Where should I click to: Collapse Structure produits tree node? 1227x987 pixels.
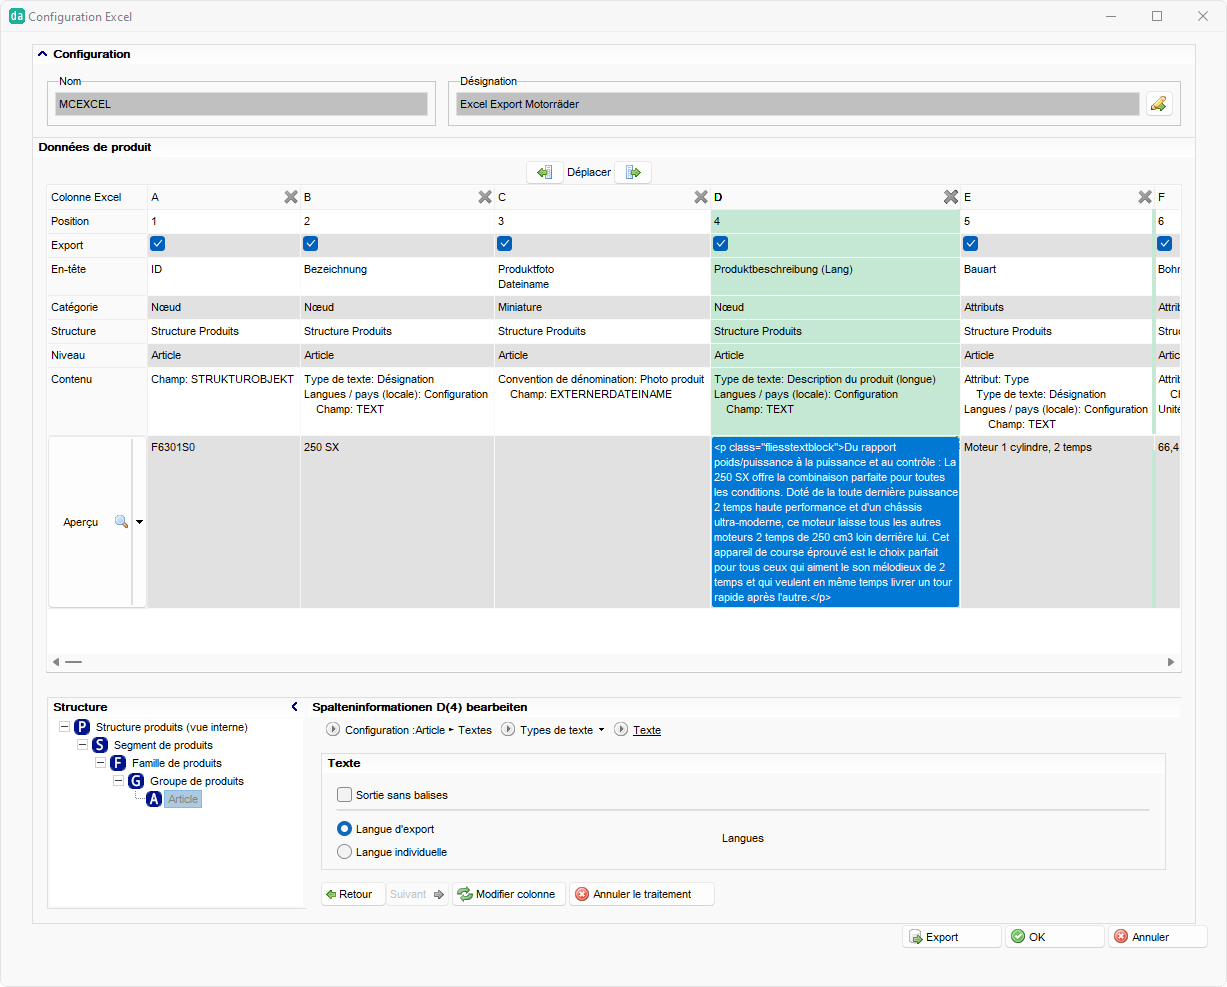[64, 727]
